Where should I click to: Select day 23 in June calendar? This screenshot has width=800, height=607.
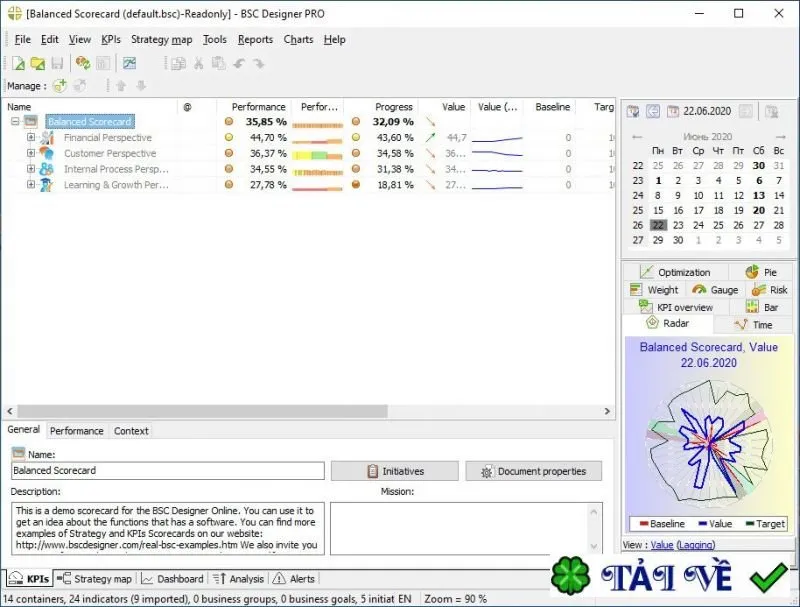coord(678,225)
